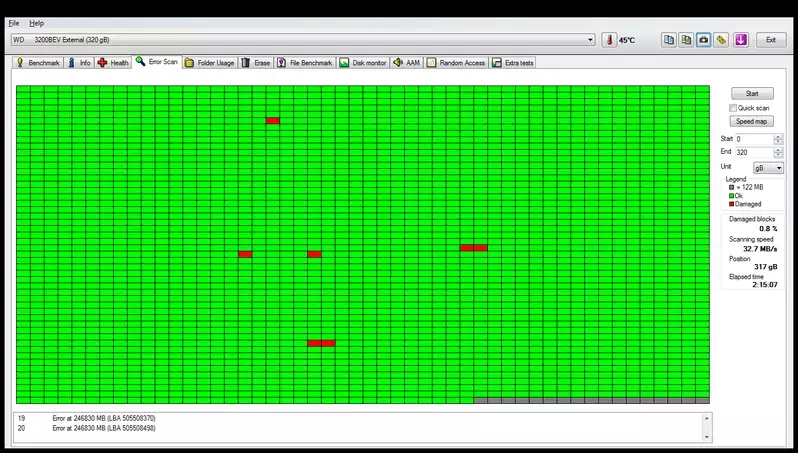Viewport: 798px width, 453px height.
Task: Decrease the End value with down arrow
Action: pyautogui.click(x=778, y=155)
